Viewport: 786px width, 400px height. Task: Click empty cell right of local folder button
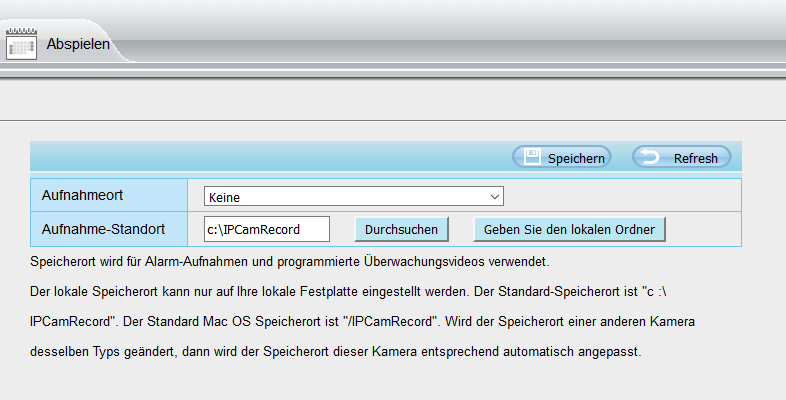[x=703, y=229]
